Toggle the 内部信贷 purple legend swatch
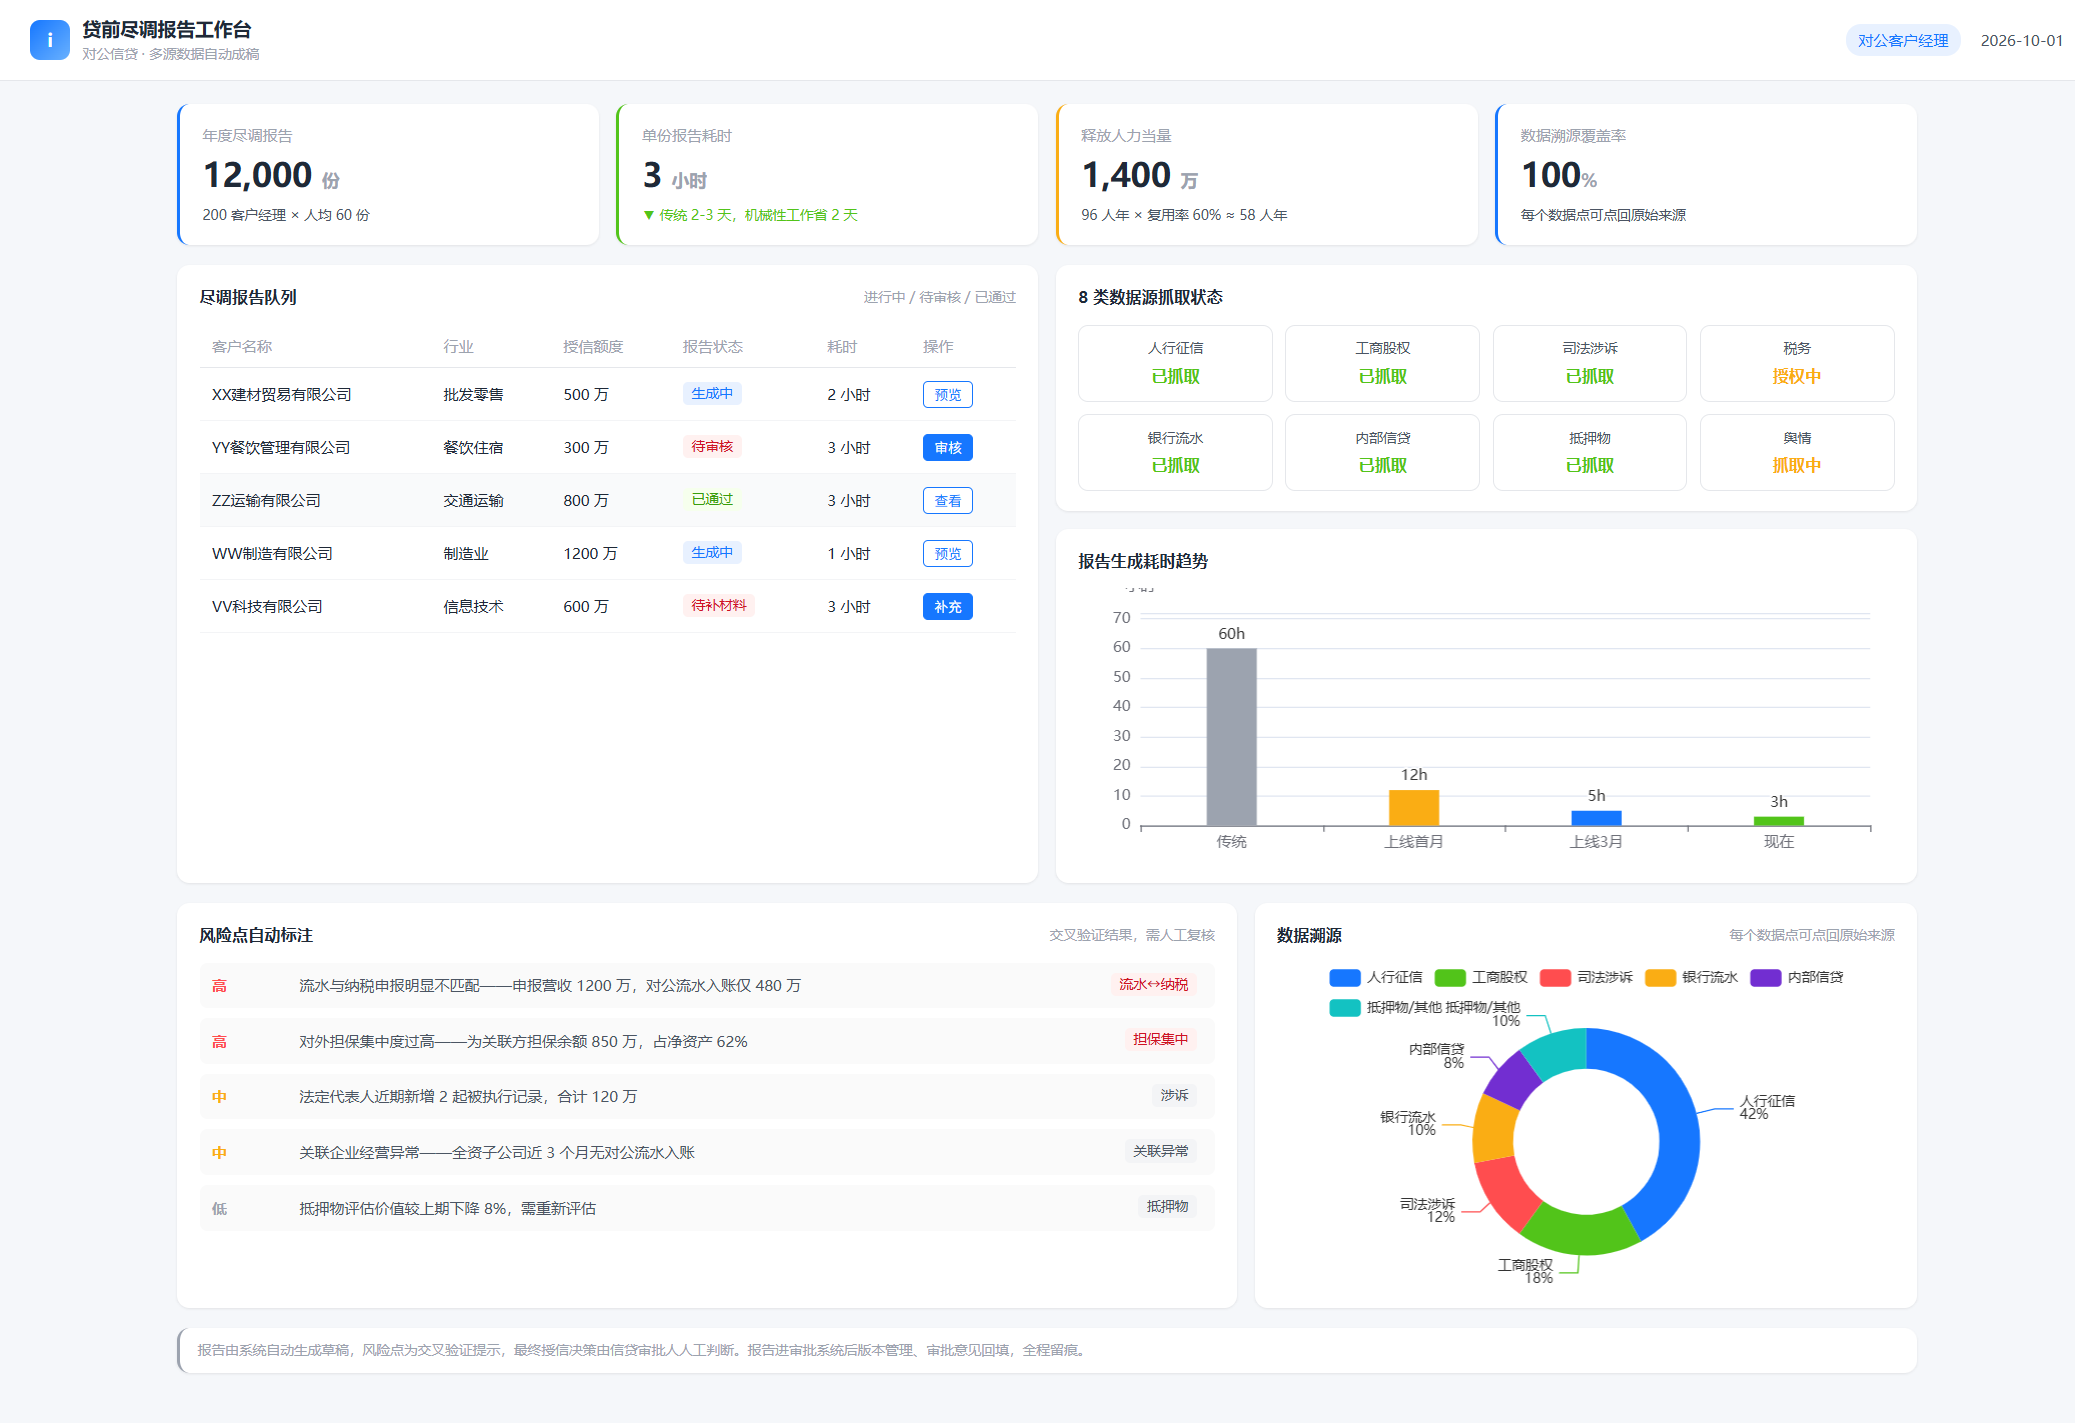Screen dimensions: 2075x1423 point(1766,978)
